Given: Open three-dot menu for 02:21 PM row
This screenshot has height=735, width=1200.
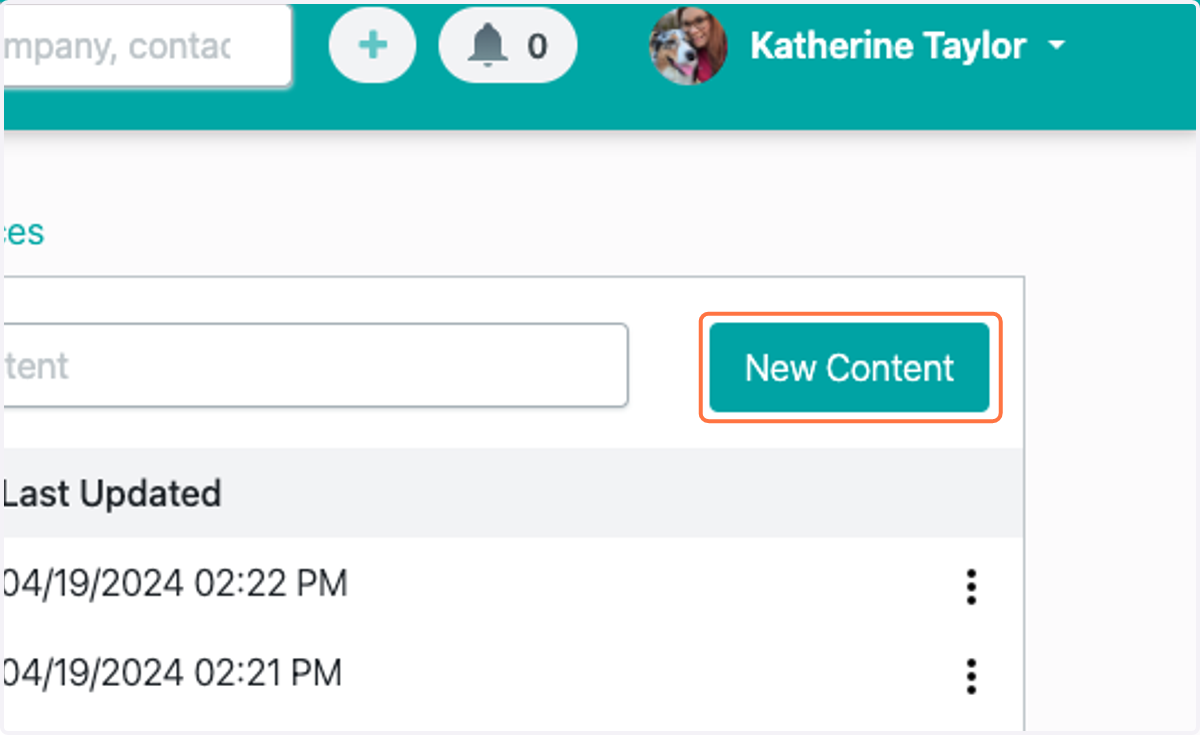Looking at the screenshot, I should [x=971, y=676].
